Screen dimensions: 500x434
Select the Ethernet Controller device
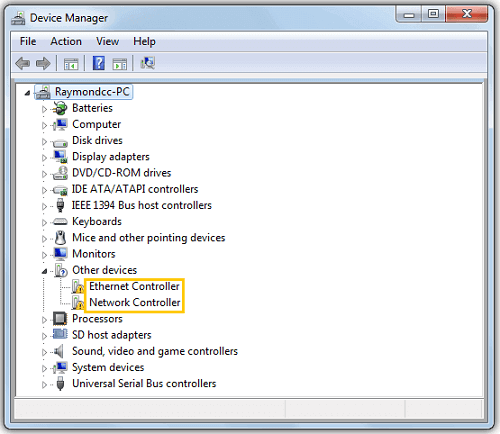click(134, 286)
